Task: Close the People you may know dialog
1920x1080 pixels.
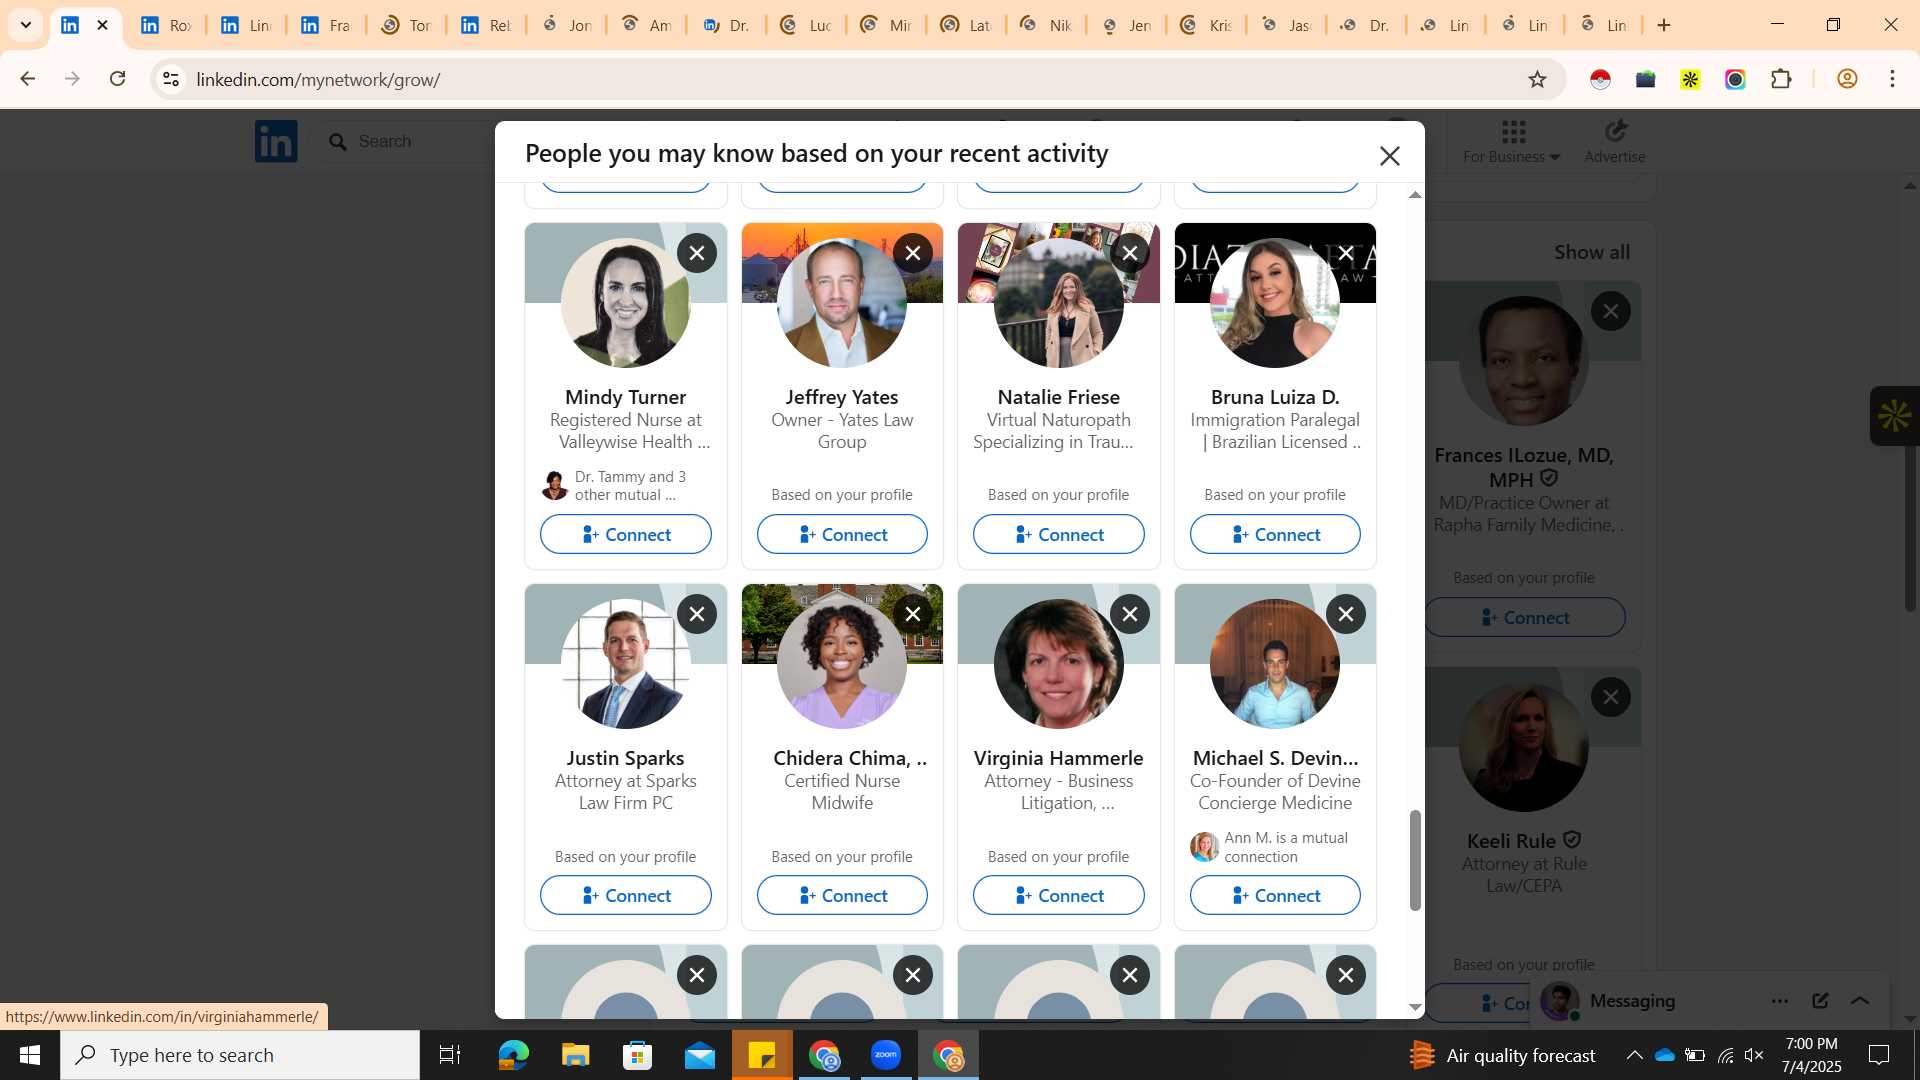Action: [x=1389, y=155]
